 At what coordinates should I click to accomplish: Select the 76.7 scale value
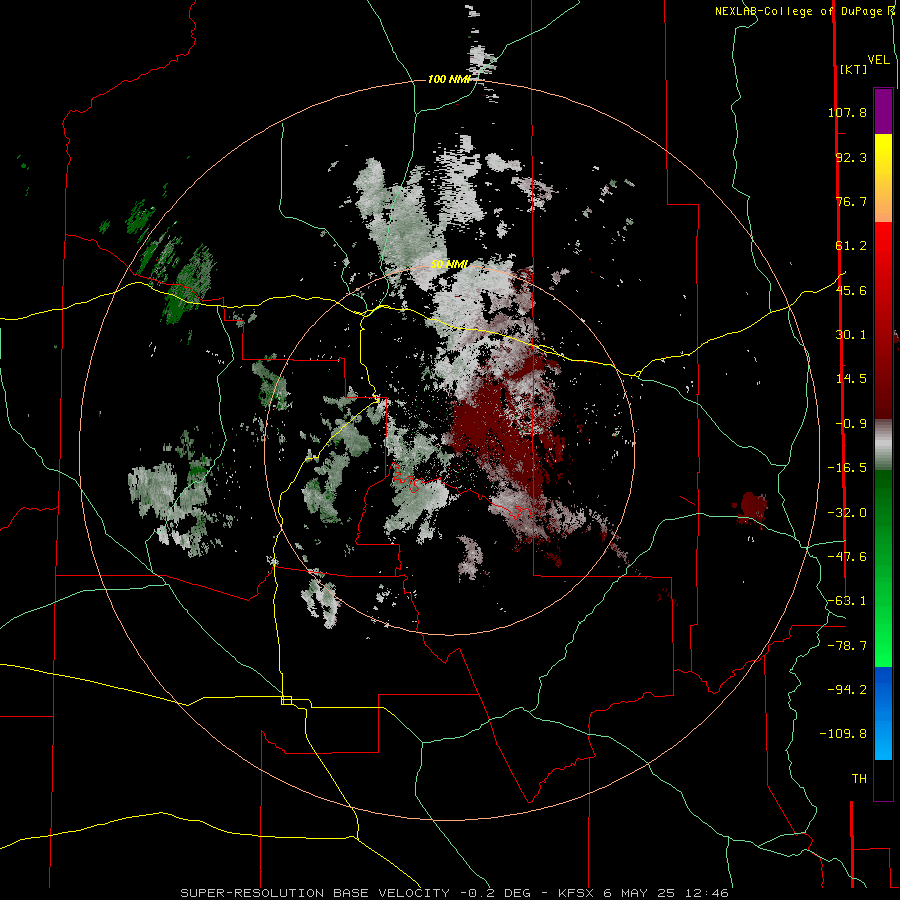[851, 201]
